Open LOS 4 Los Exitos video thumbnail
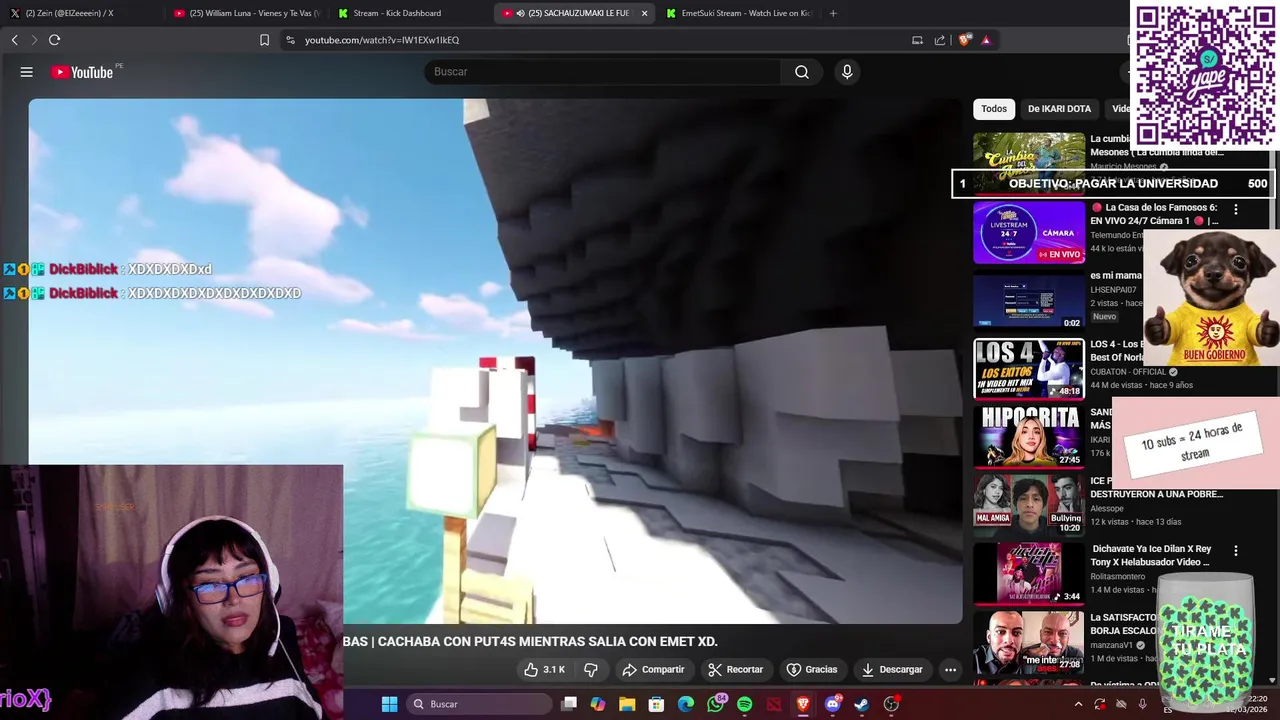The height and width of the screenshot is (720, 1280). click(1029, 369)
